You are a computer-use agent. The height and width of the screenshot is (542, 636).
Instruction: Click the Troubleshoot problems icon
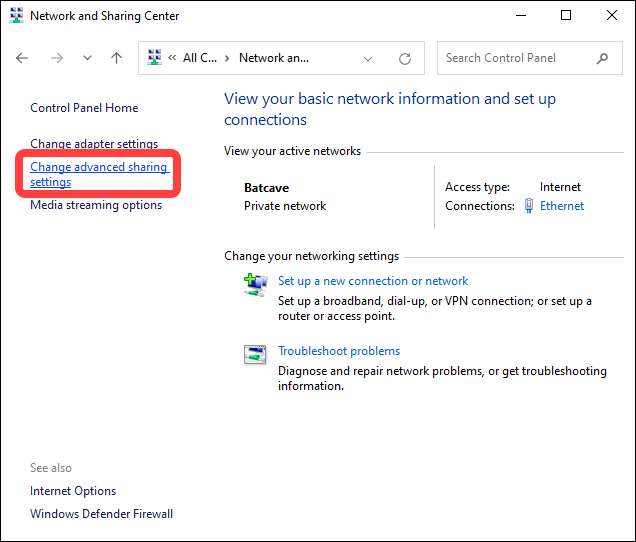click(x=255, y=354)
